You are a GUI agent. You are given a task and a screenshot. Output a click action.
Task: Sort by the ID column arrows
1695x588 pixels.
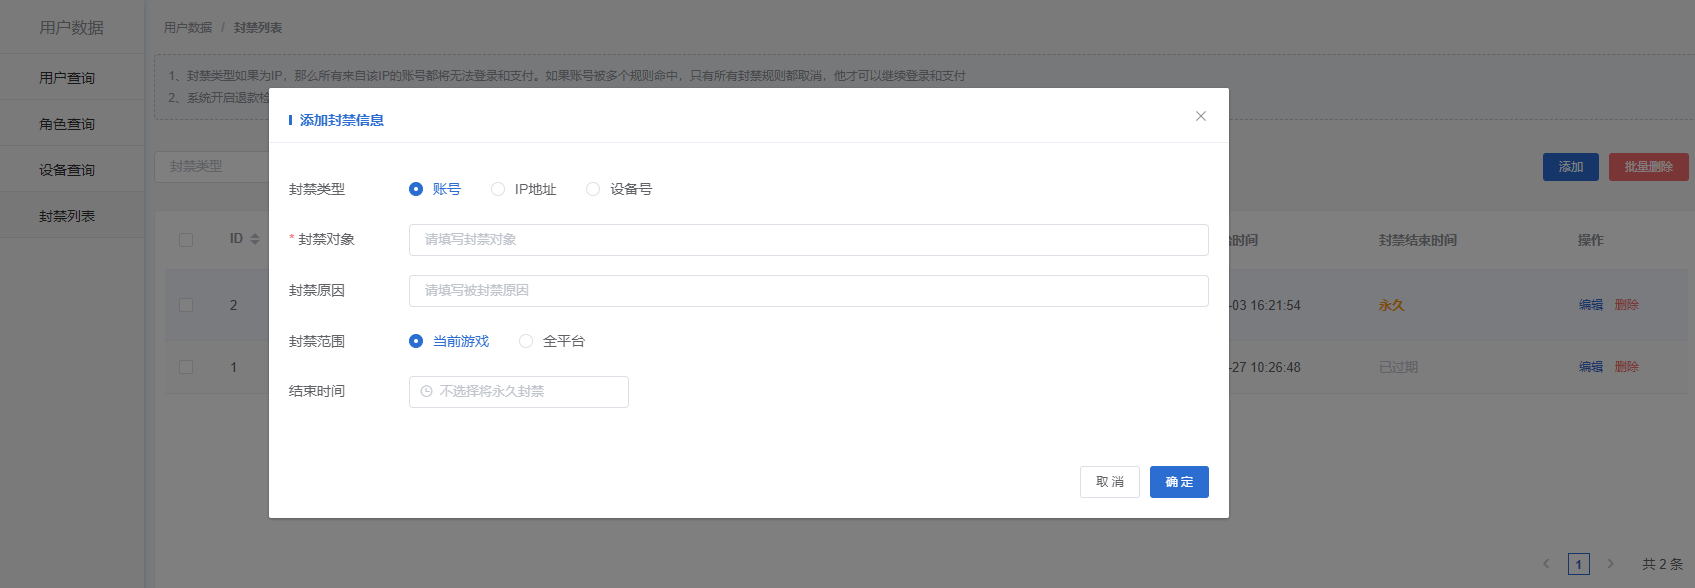point(255,239)
